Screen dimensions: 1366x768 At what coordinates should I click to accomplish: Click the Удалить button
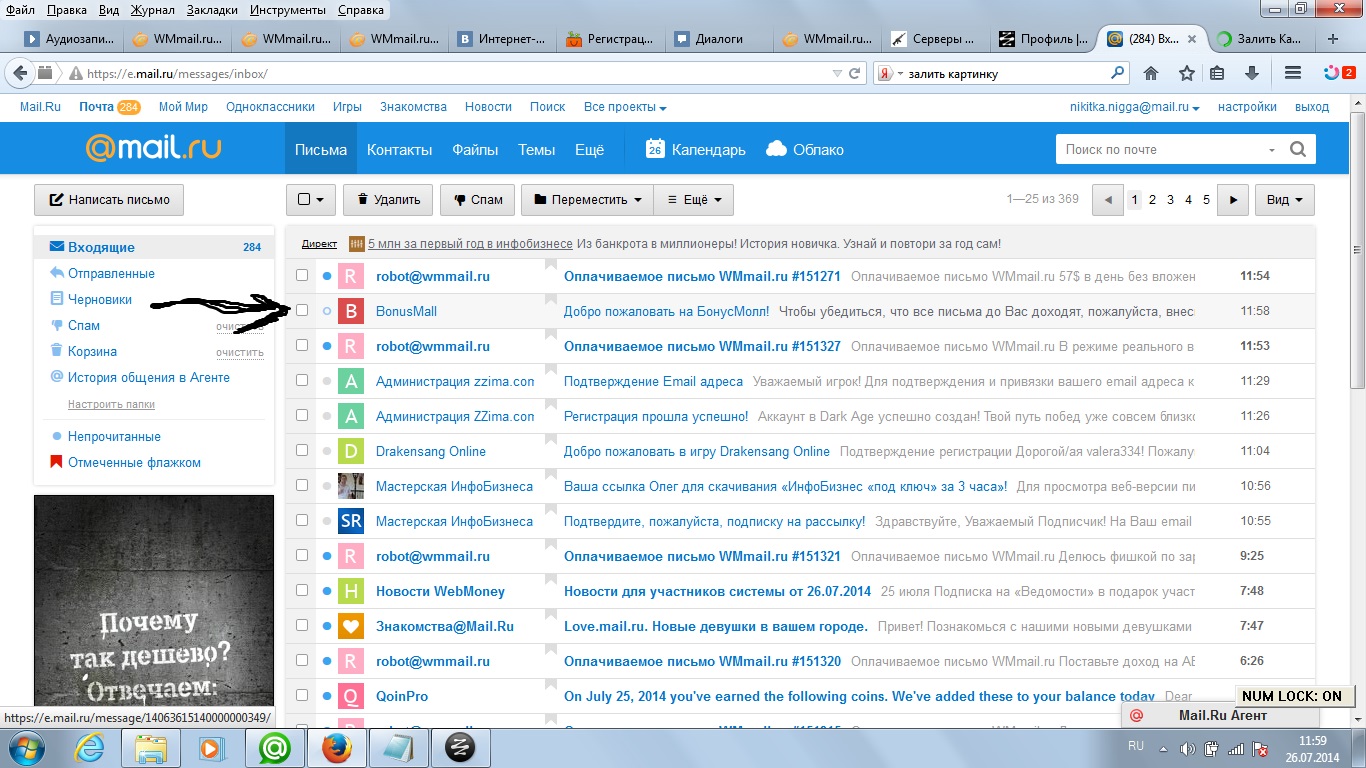(x=388, y=200)
